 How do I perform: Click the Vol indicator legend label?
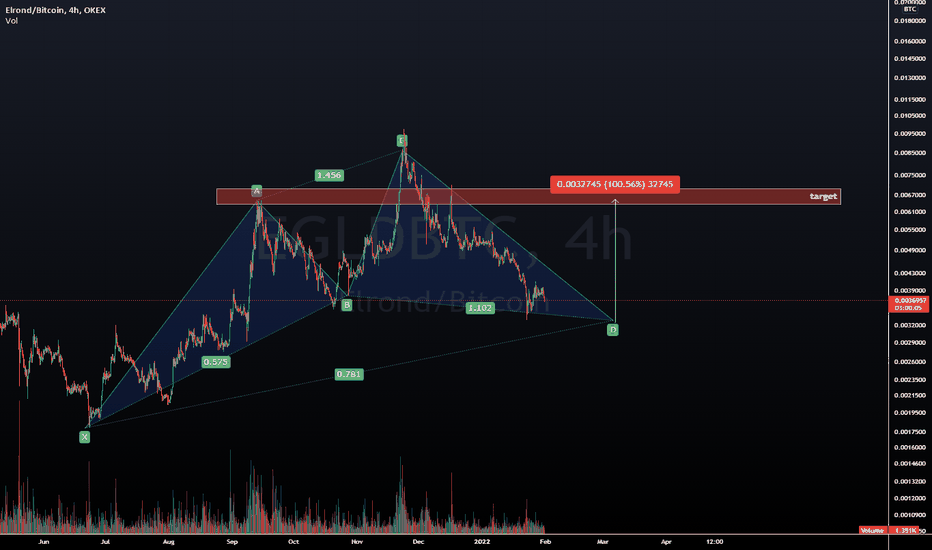coord(11,21)
